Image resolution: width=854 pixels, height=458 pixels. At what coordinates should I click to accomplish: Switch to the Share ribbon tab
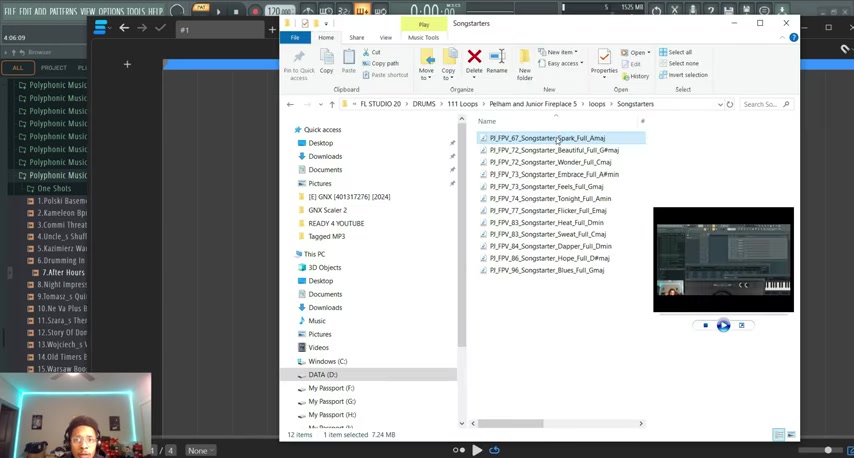coord(357,38)
